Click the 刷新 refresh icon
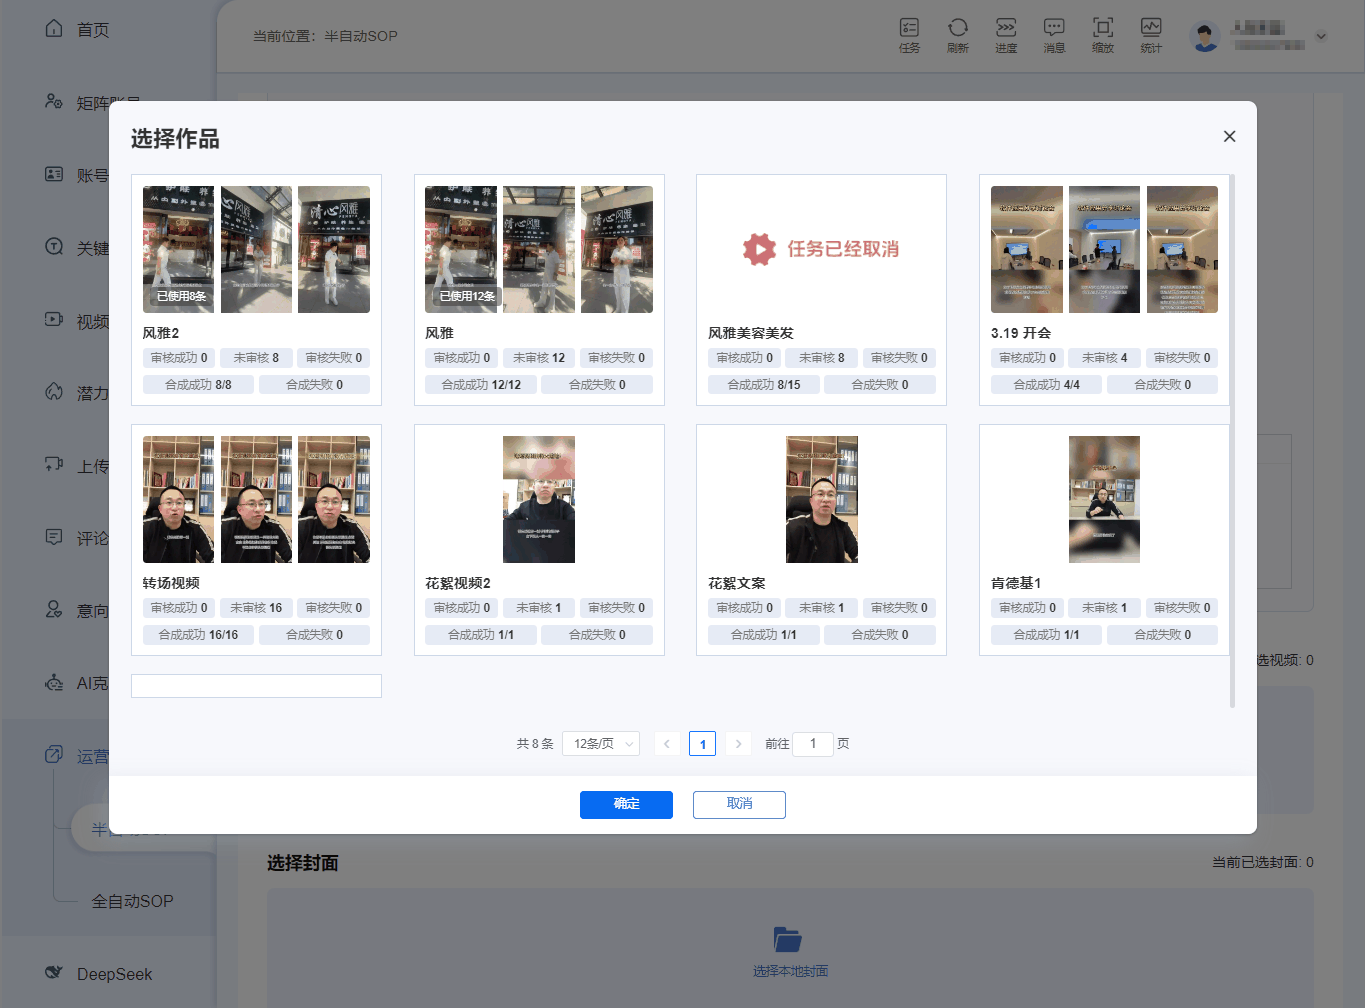 (958, 28)
